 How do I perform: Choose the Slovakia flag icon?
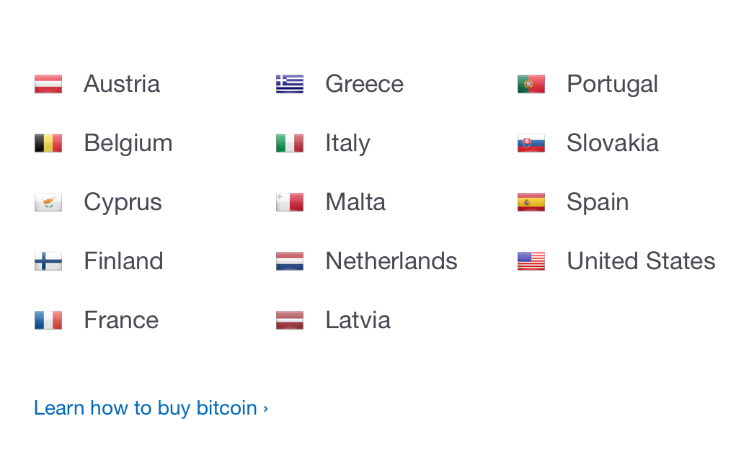(531, 143)
